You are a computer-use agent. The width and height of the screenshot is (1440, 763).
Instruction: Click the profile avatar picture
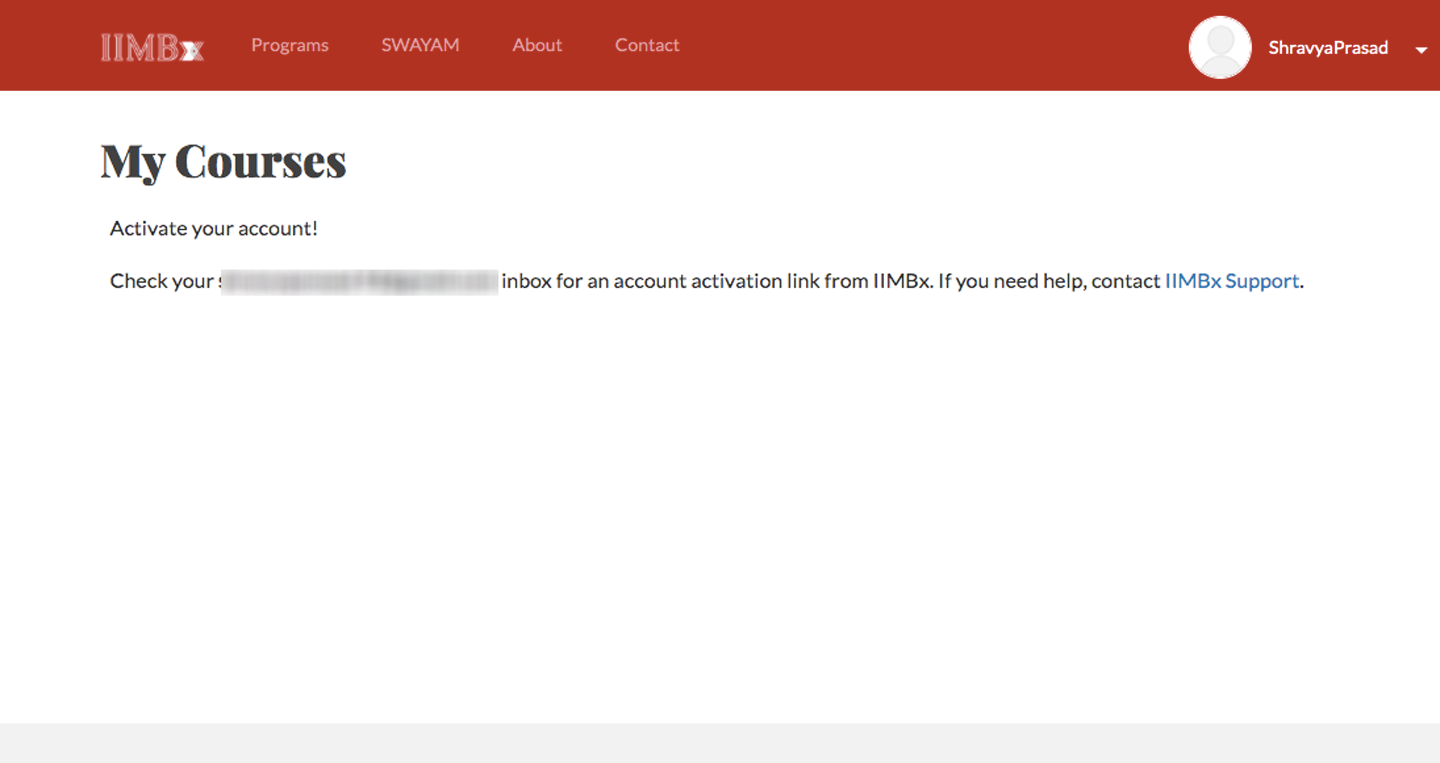[x=1219, y=47]
